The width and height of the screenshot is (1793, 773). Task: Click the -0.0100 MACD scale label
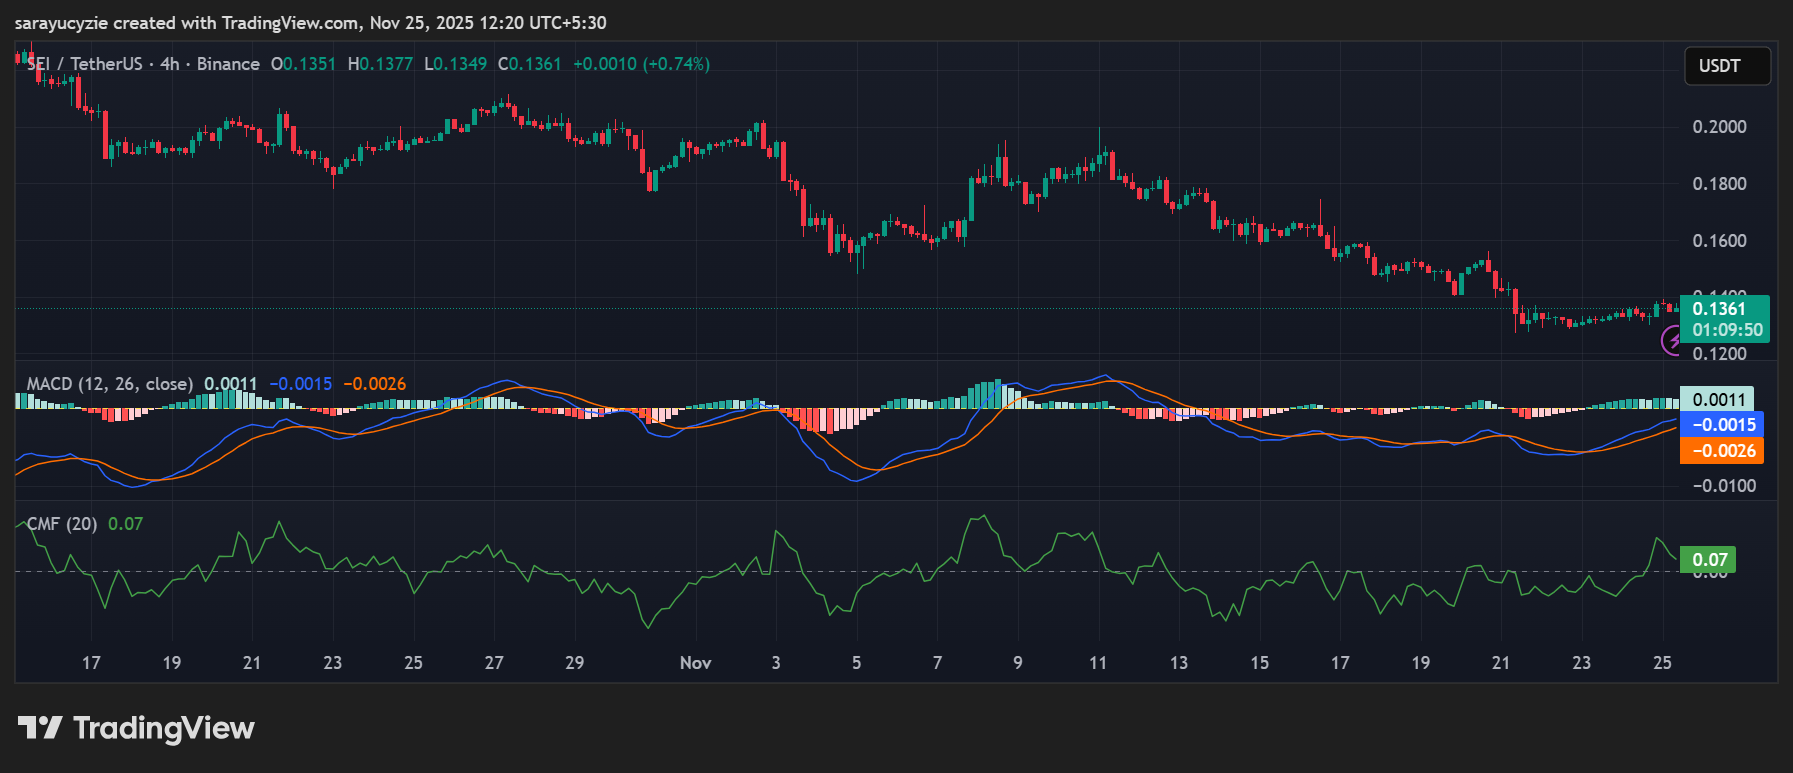(x=1723, y=486)
